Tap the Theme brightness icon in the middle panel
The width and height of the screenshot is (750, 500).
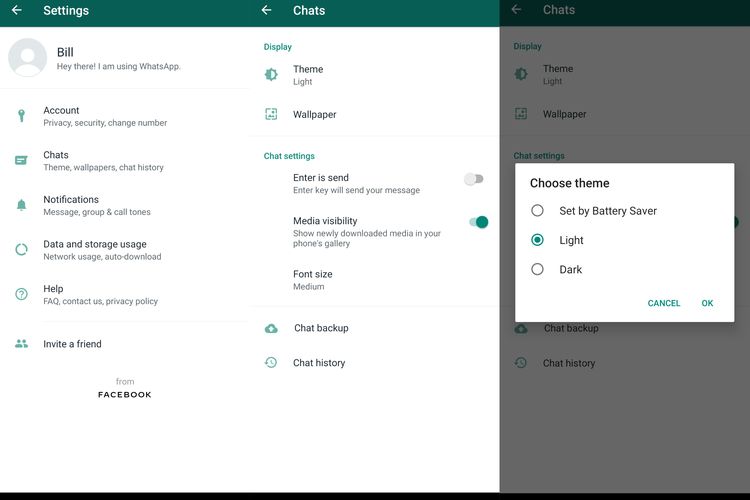pyautogui.click(x=271, y=75)
